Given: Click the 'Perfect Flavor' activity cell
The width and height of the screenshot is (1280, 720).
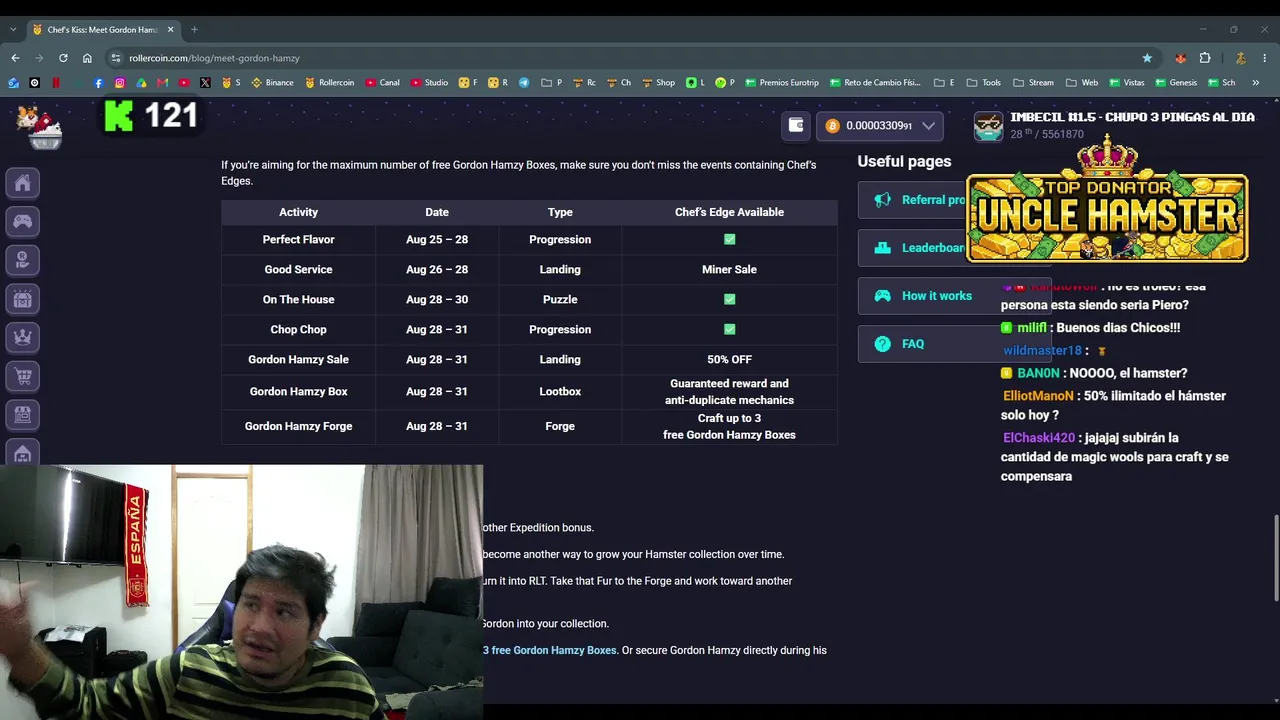Looking at the screenshot, I should tap(298, 240).
